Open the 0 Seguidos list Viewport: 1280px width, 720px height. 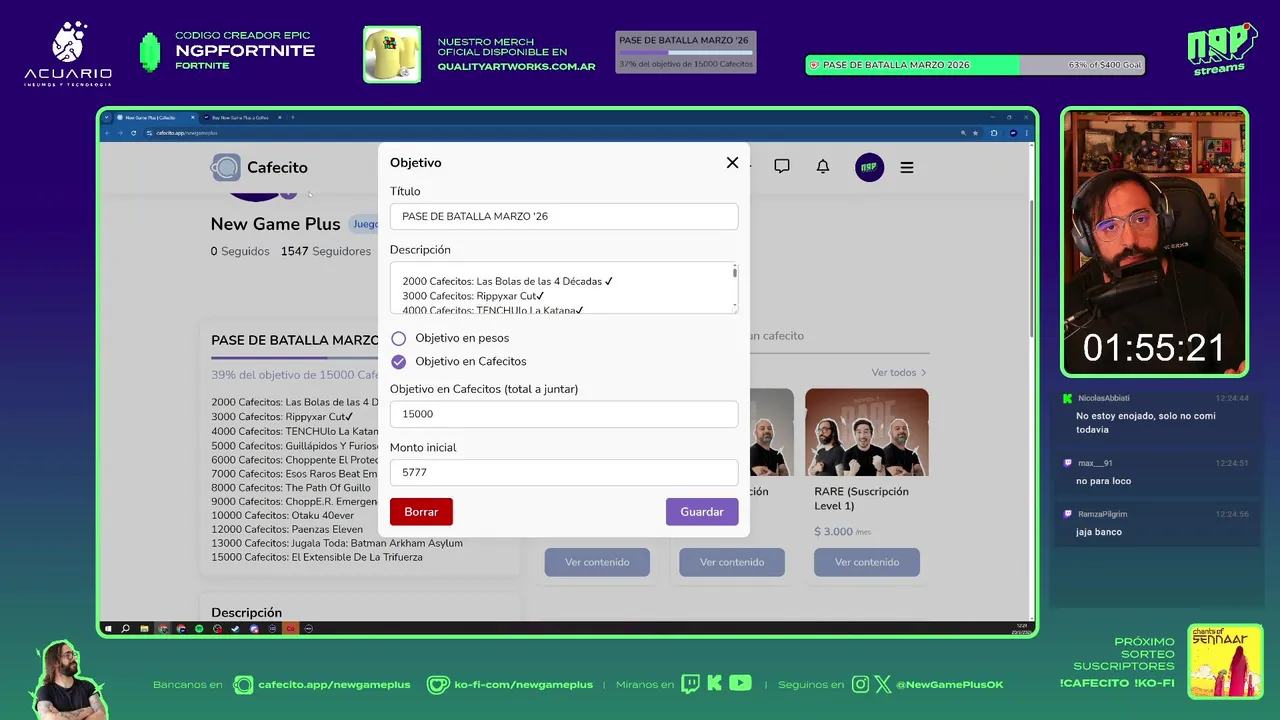[x=240, y=252]
